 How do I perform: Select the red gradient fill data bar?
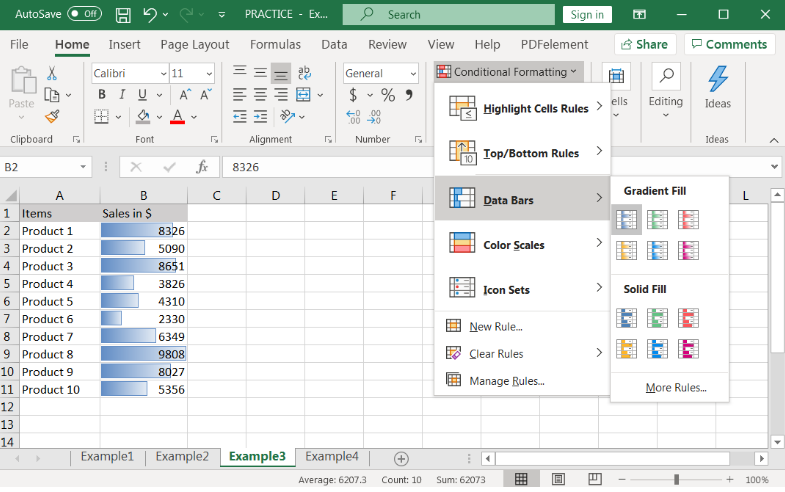pos(688,219)
